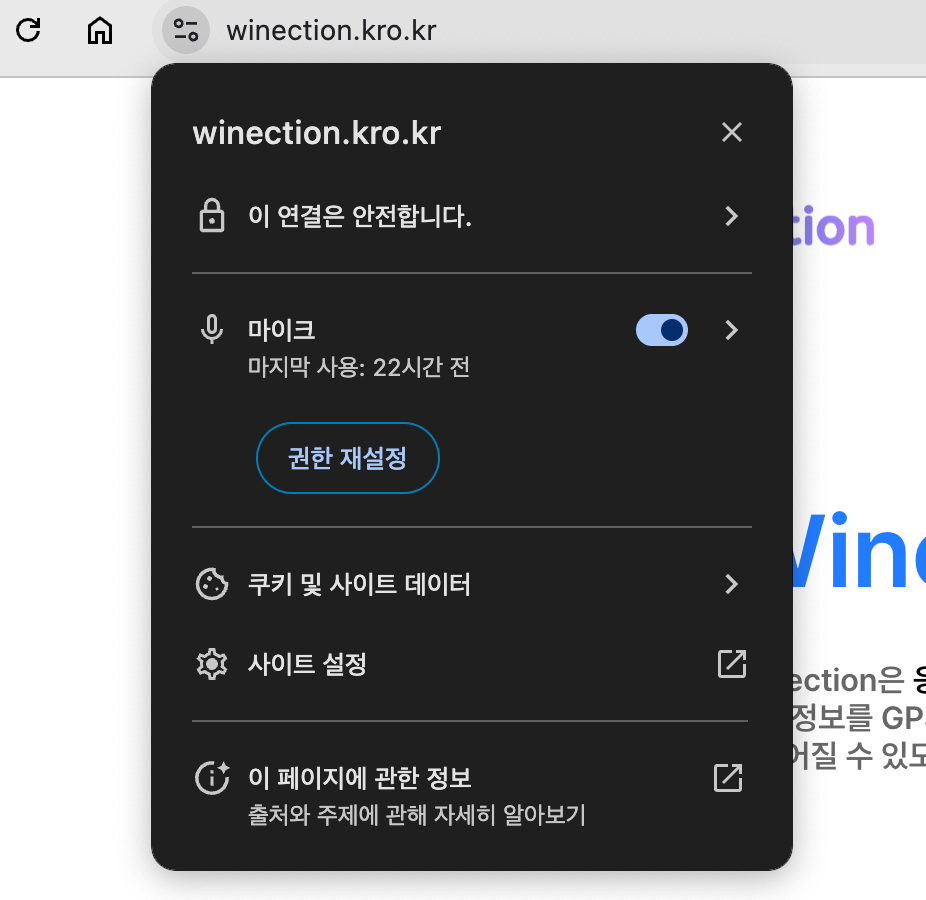Open 쿠키 및 사이트 데이터 menu entry
The width and height of the screenshot is (926, 900).
coord(471,584)
